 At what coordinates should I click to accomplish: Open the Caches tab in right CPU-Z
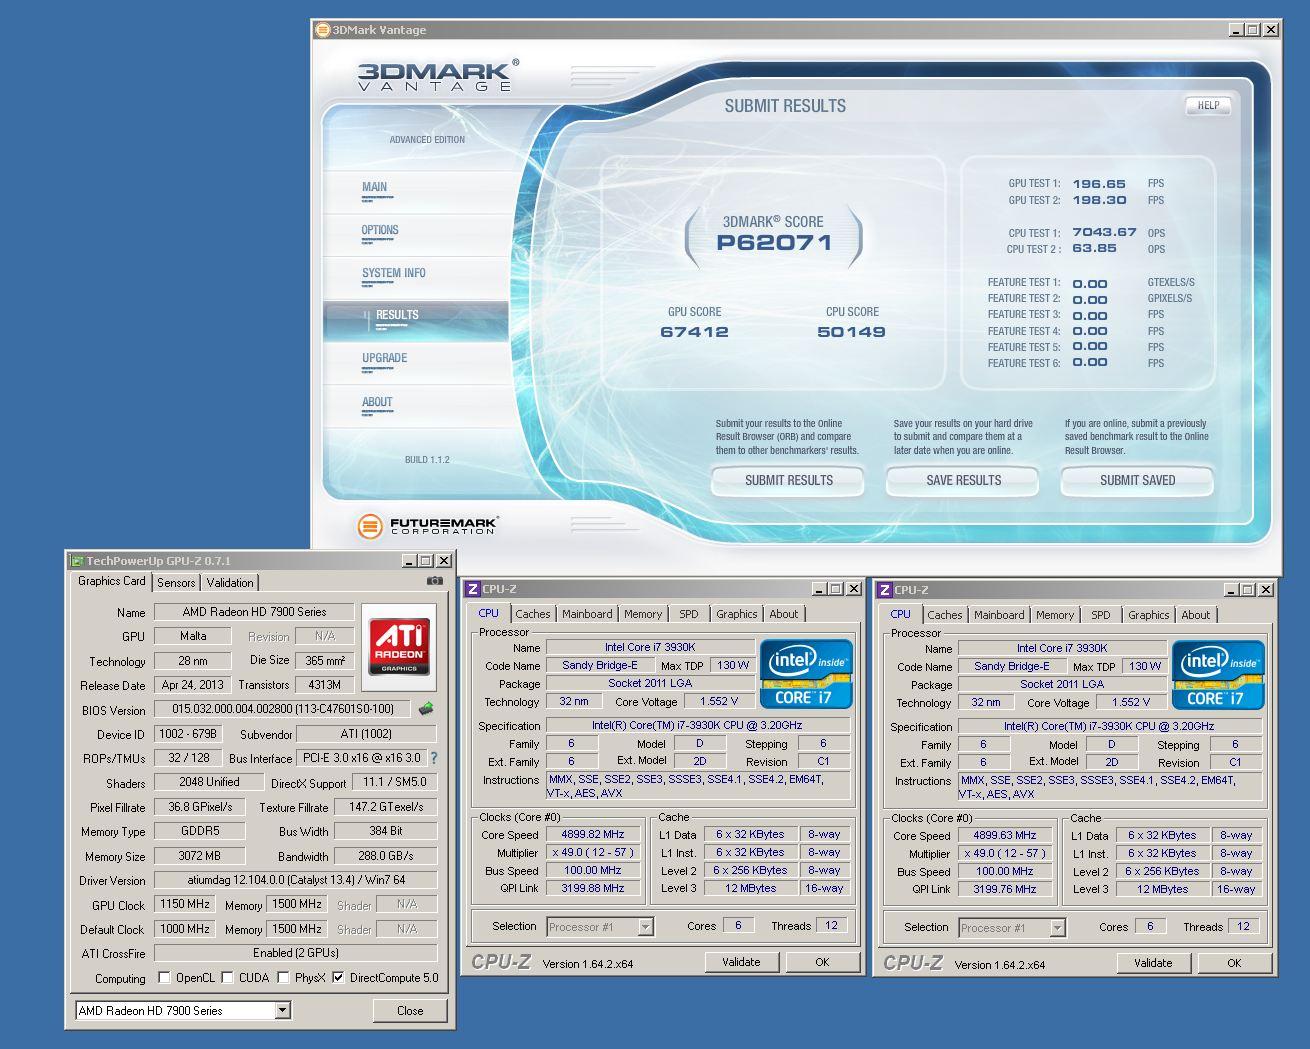pos(944,615)
